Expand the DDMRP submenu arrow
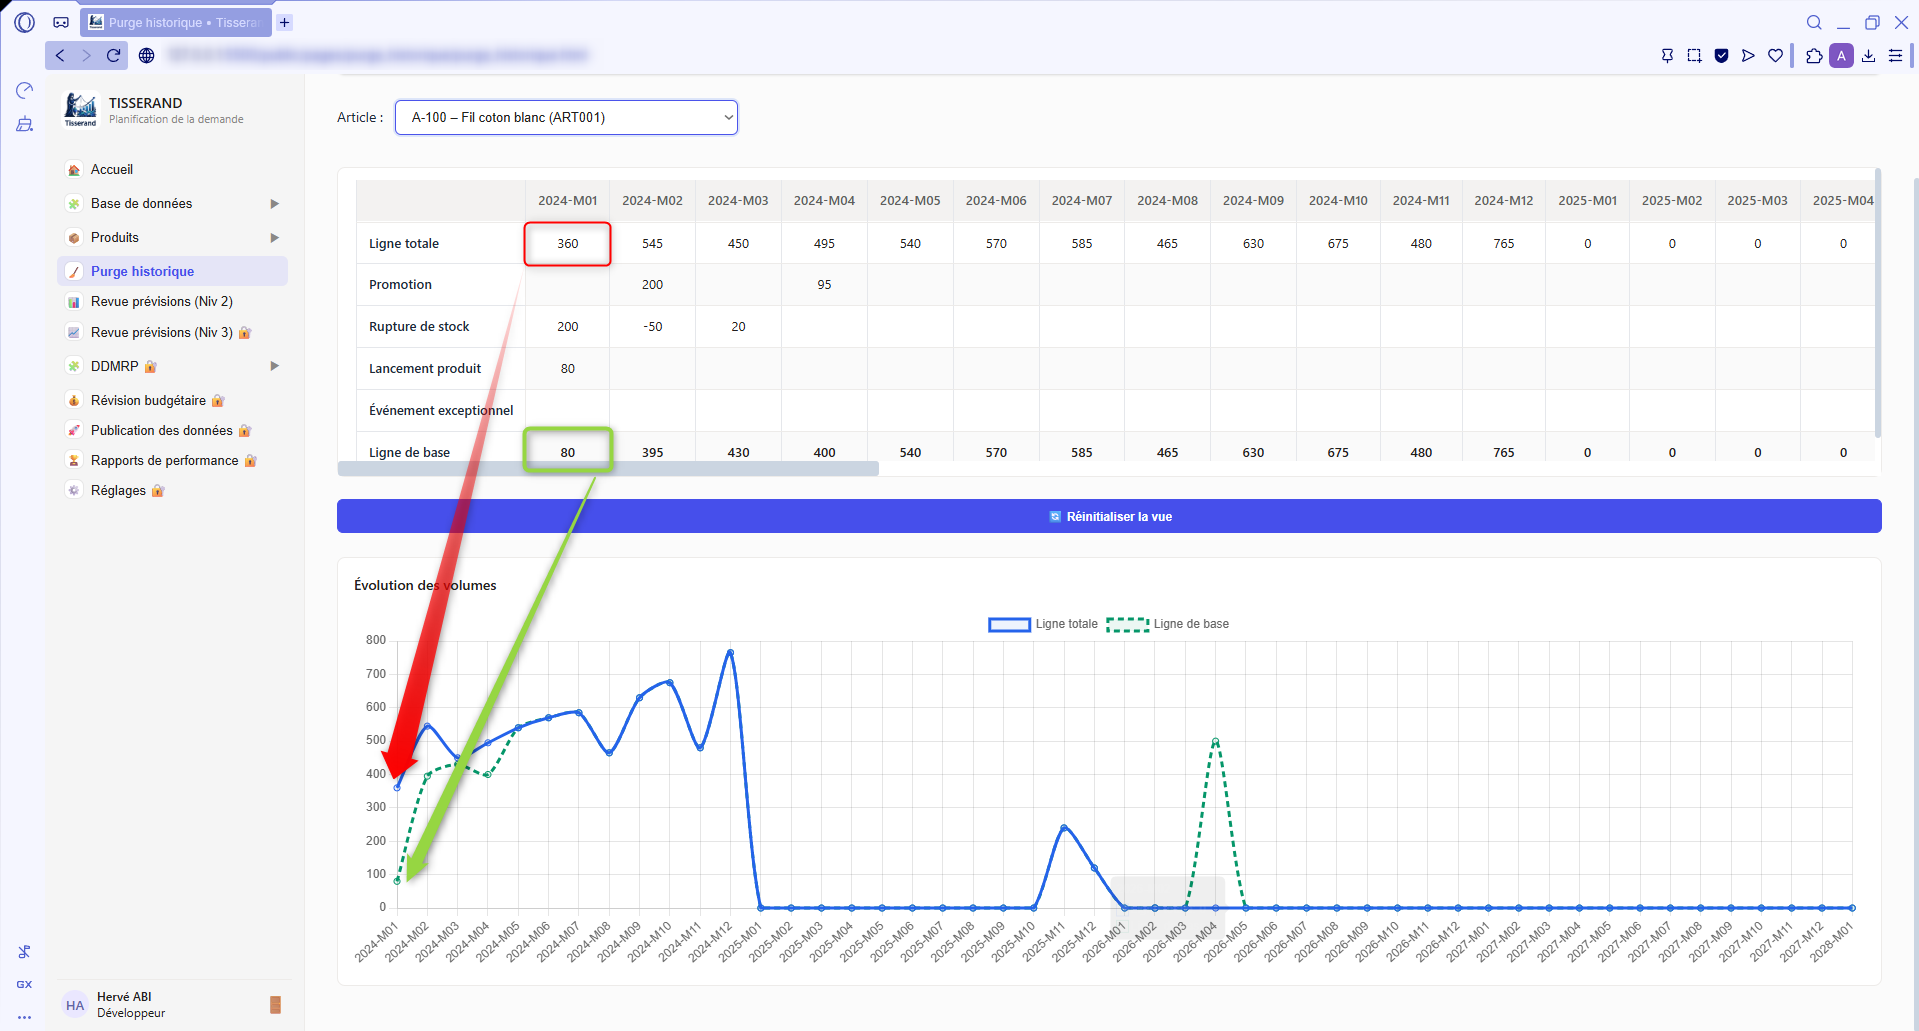Screen dimensions: 1919x1031 (x=274, y=366)
